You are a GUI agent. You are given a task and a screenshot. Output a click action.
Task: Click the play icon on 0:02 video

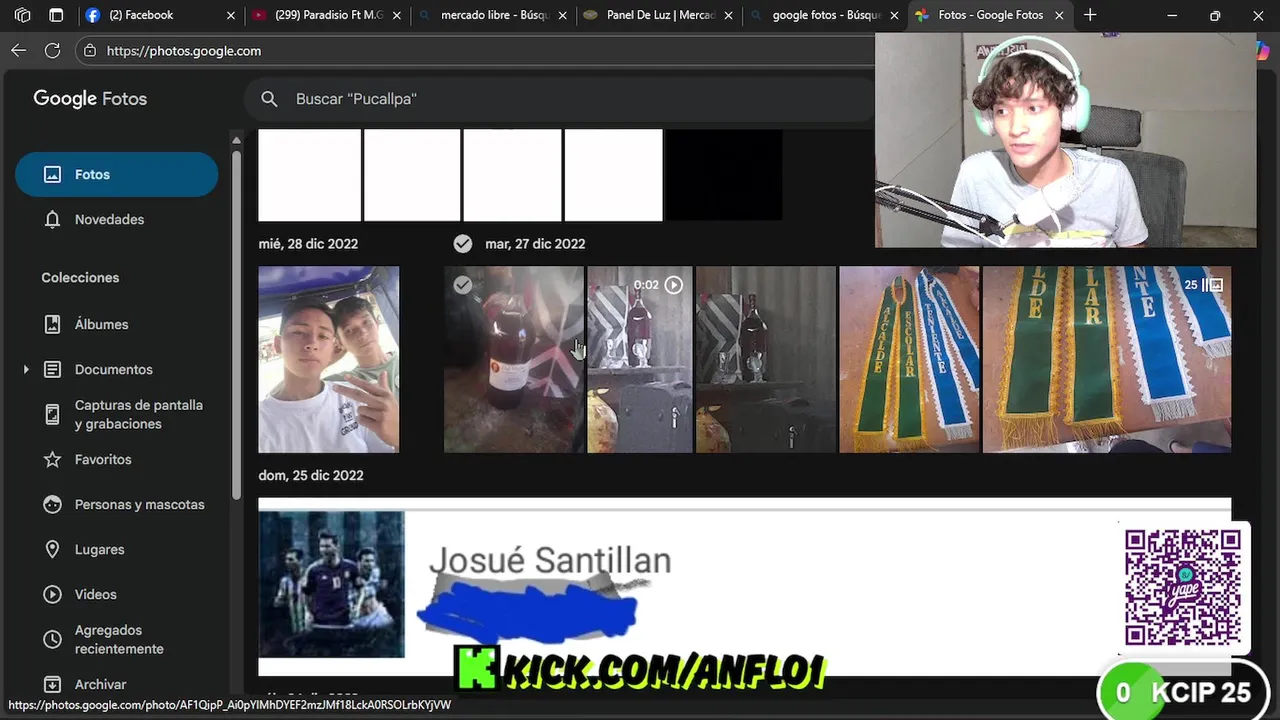pyautogui.click(x=674, y=285)
